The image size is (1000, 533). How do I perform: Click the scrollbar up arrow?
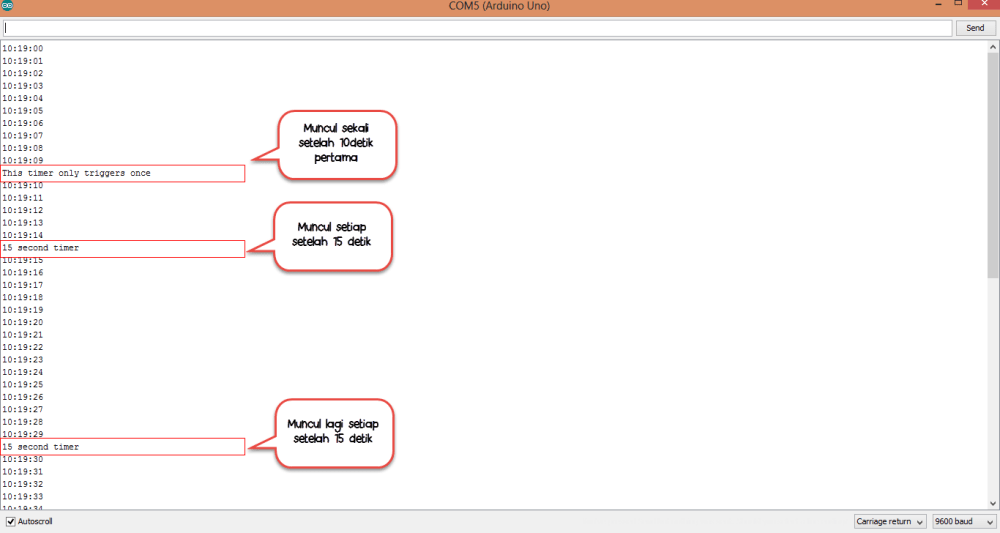click(x=992, y=46)
